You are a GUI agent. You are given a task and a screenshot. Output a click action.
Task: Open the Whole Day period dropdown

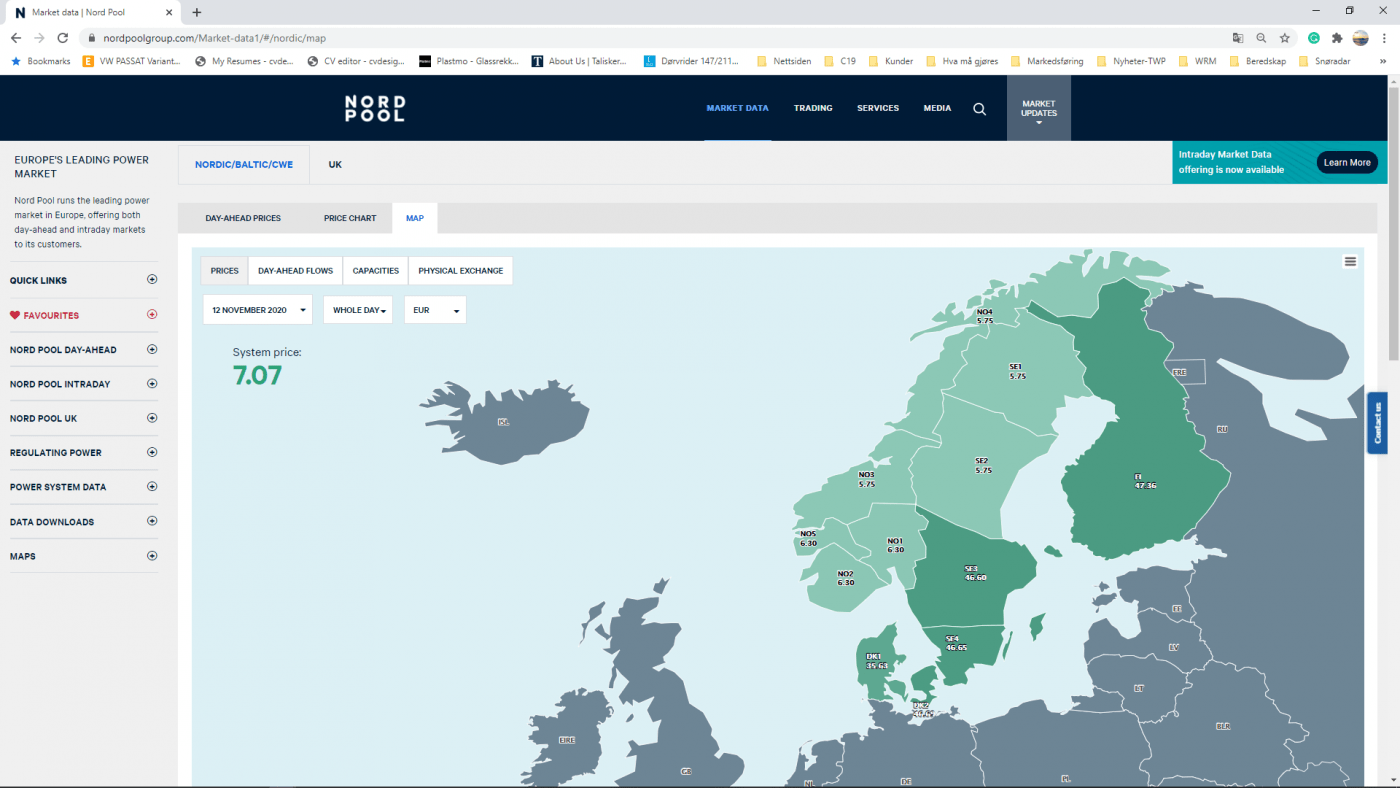pos(358,310)
